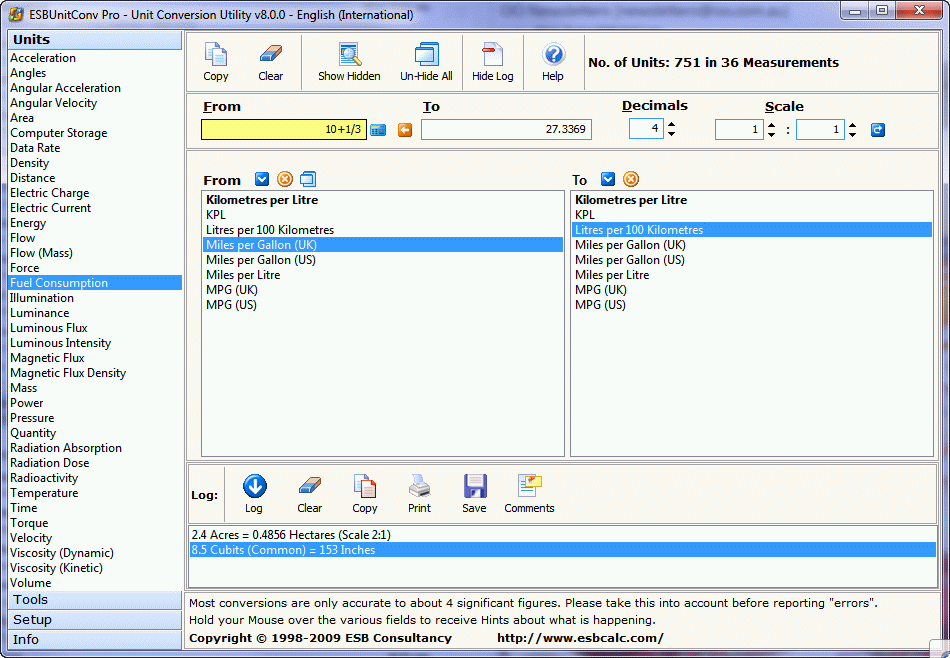The height and width of the screenshot is (658, 950).
Task: Click the yellow From input field
Action: click(x=284, y=129)
